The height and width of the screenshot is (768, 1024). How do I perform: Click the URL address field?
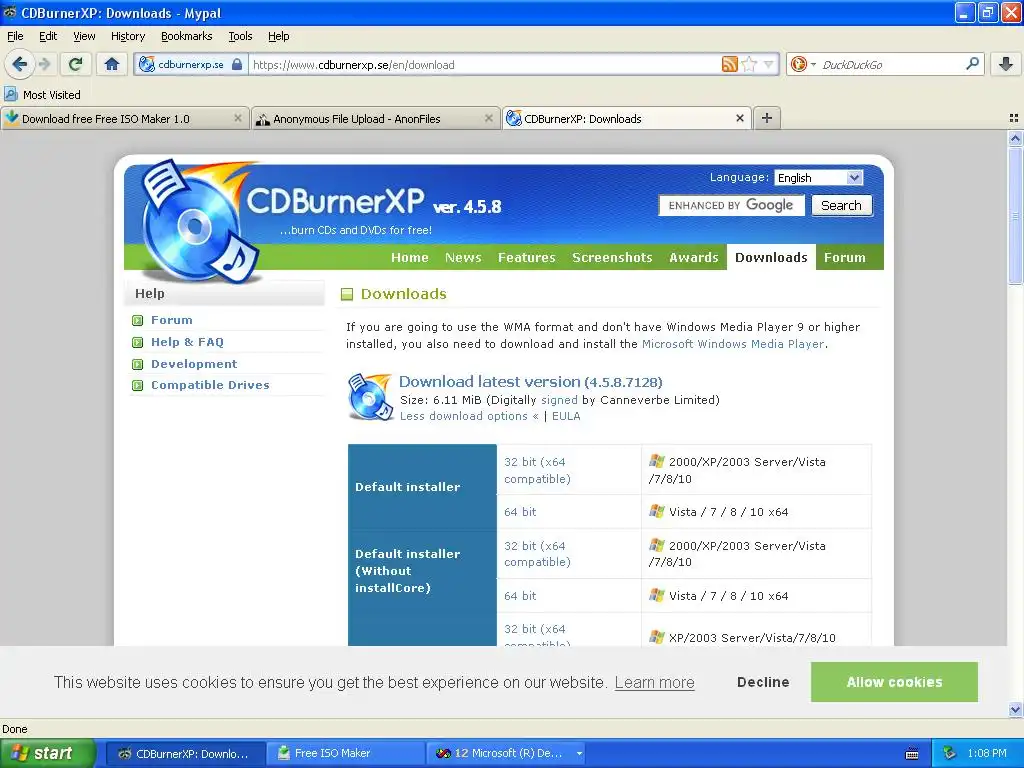click(x=483, y=64)
